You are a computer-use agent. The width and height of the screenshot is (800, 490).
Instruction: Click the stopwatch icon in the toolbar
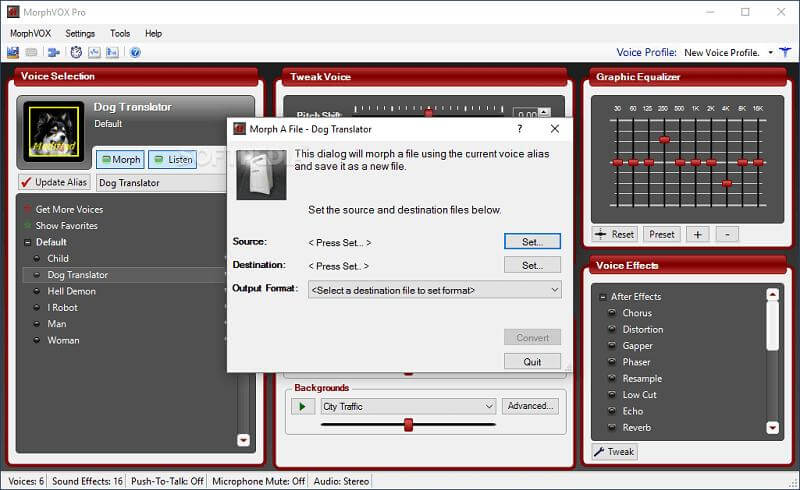tap(76, 52)
